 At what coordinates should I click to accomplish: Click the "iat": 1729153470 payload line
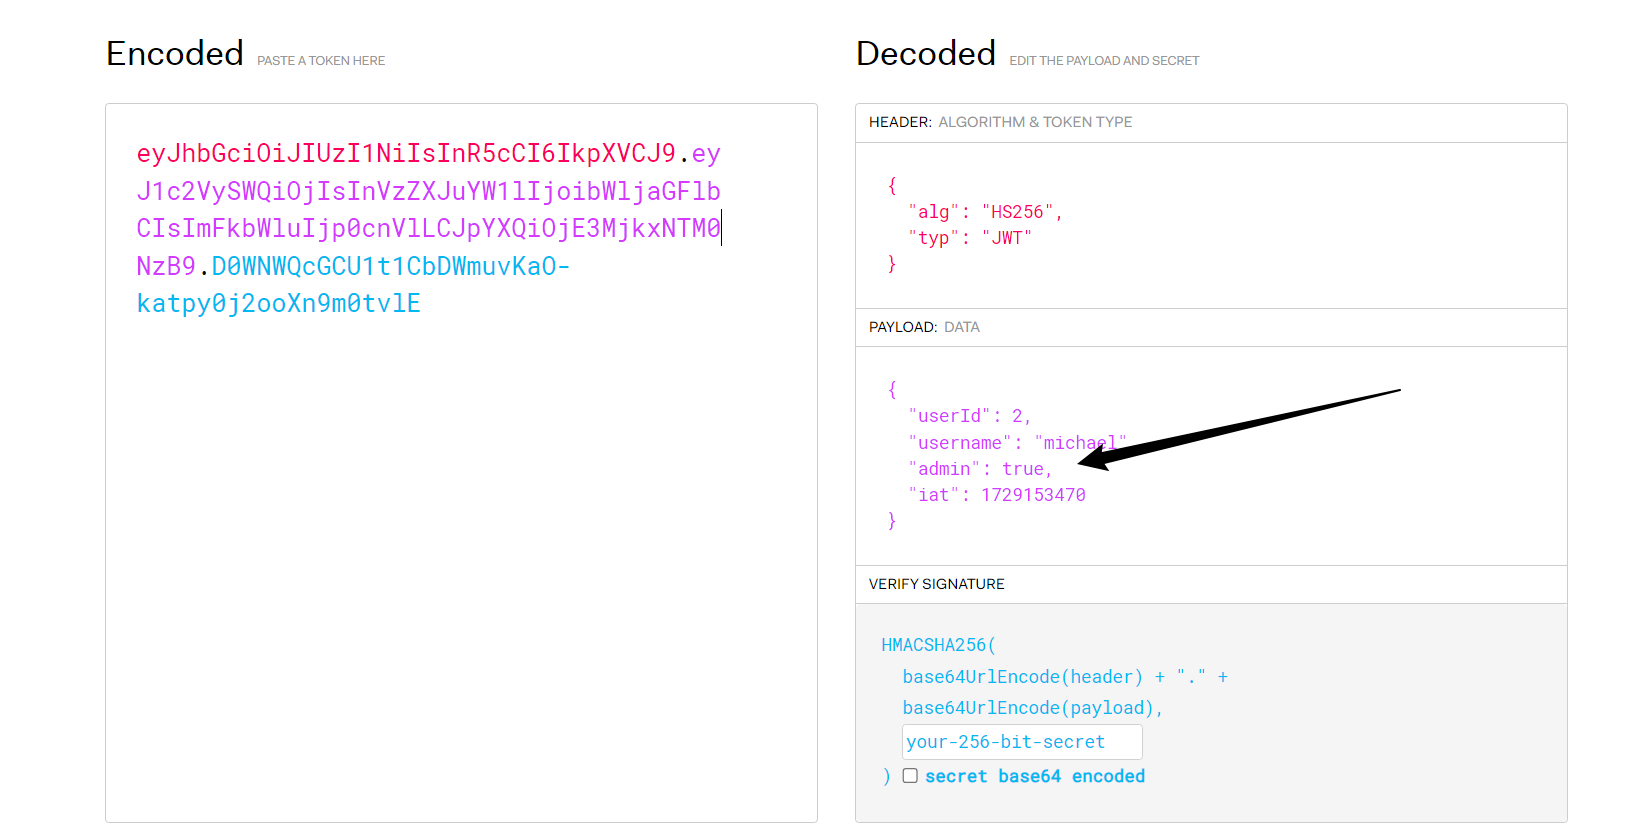997,495
